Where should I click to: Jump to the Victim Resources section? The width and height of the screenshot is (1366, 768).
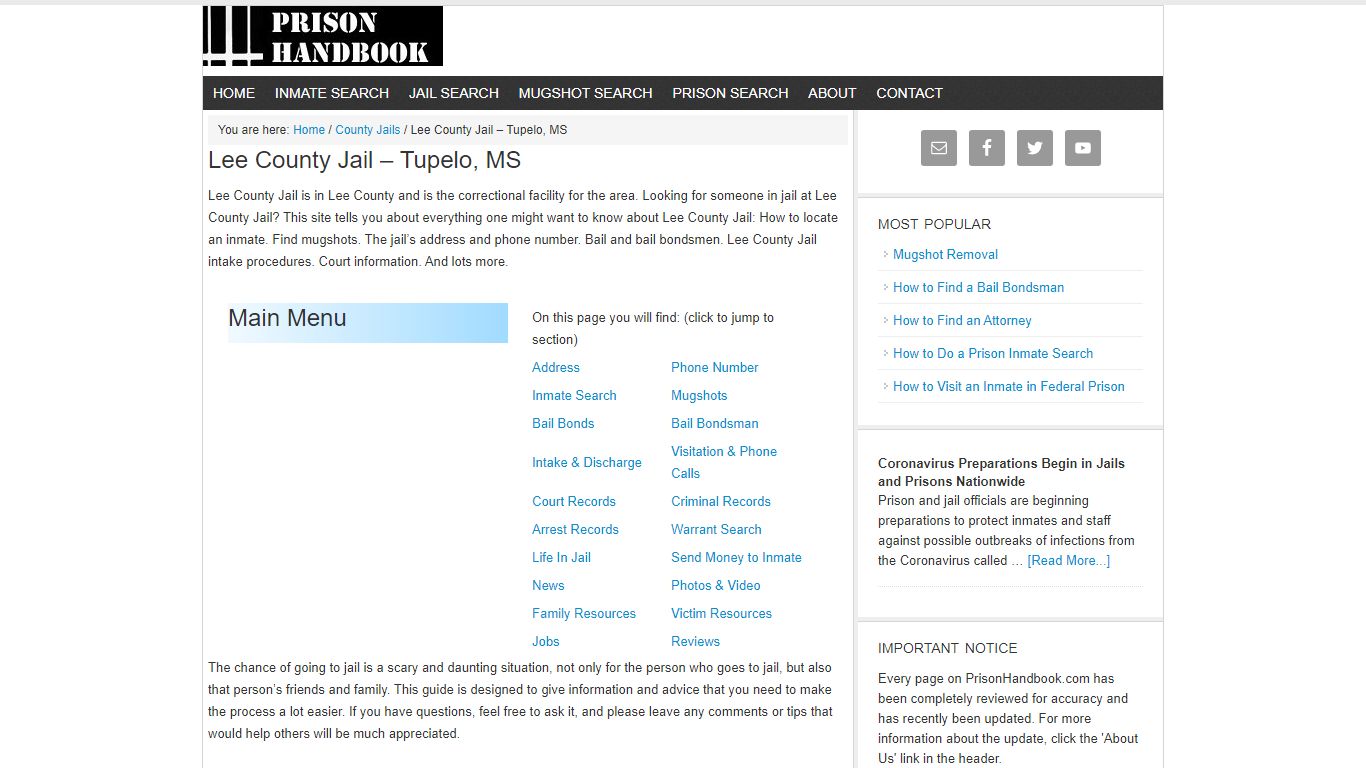pyautogui.click(x=721, y=613)
